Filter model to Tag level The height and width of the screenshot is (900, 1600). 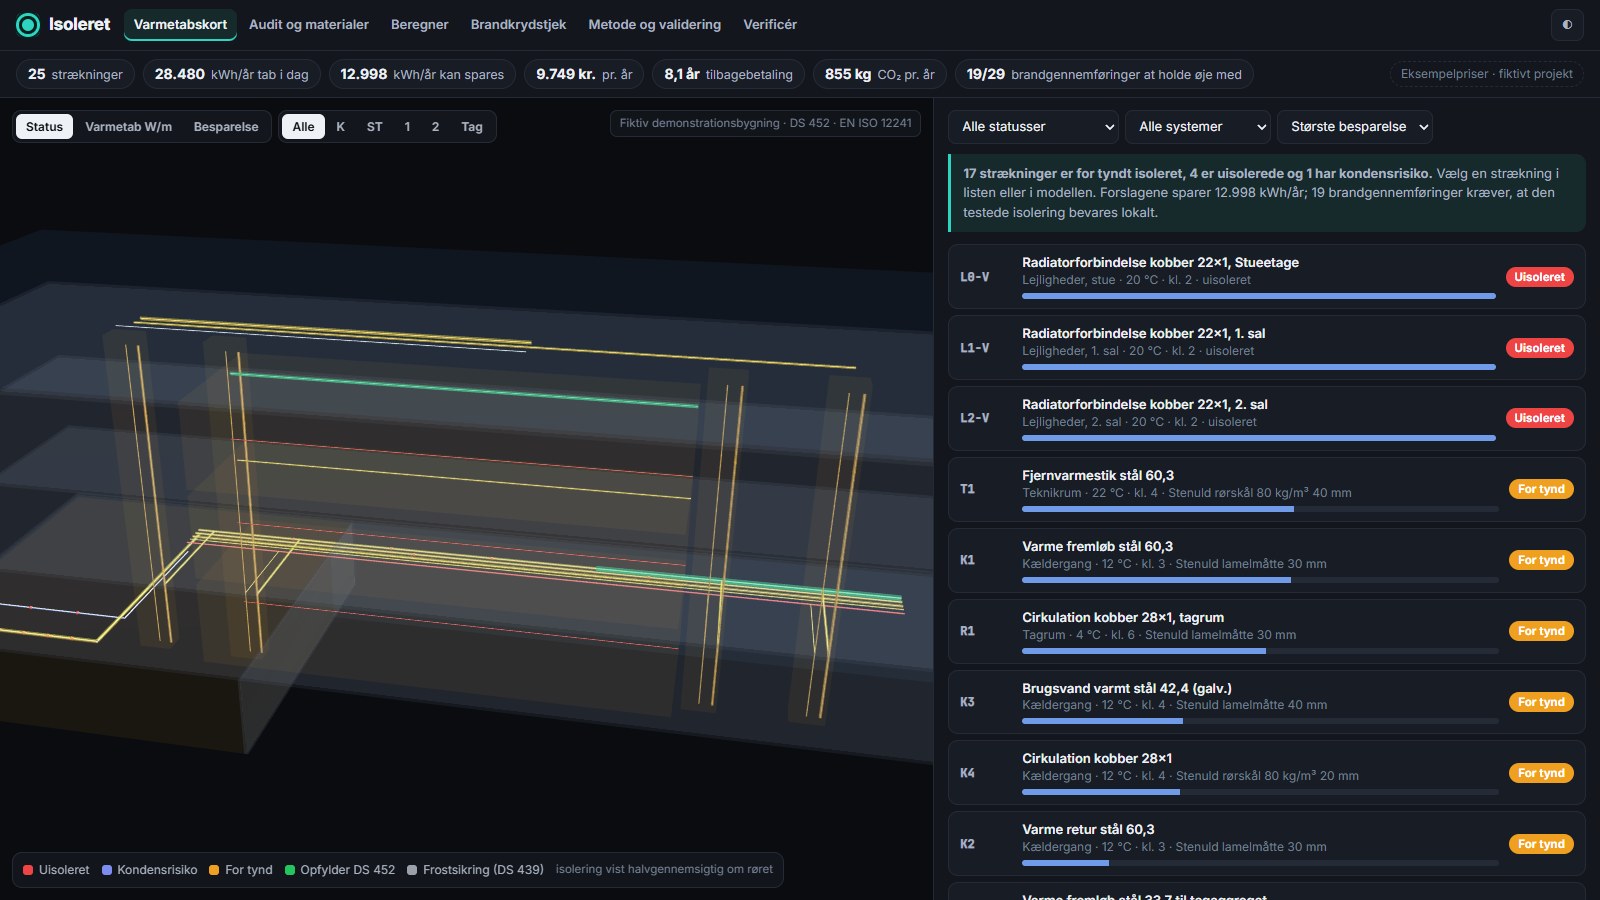tap(472, 127)
